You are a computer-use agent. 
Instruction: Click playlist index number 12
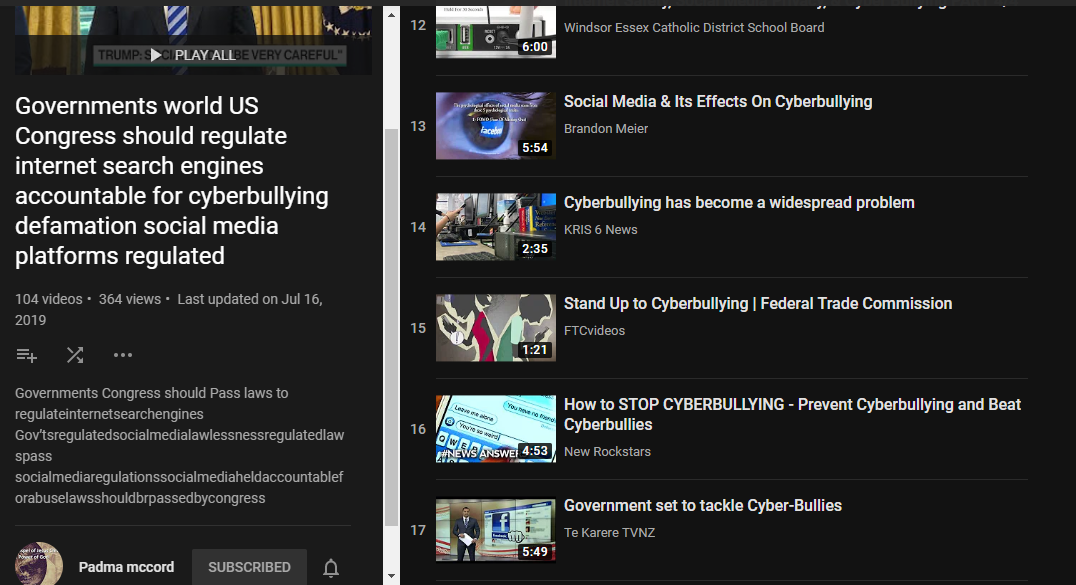[x=418, y=25]
